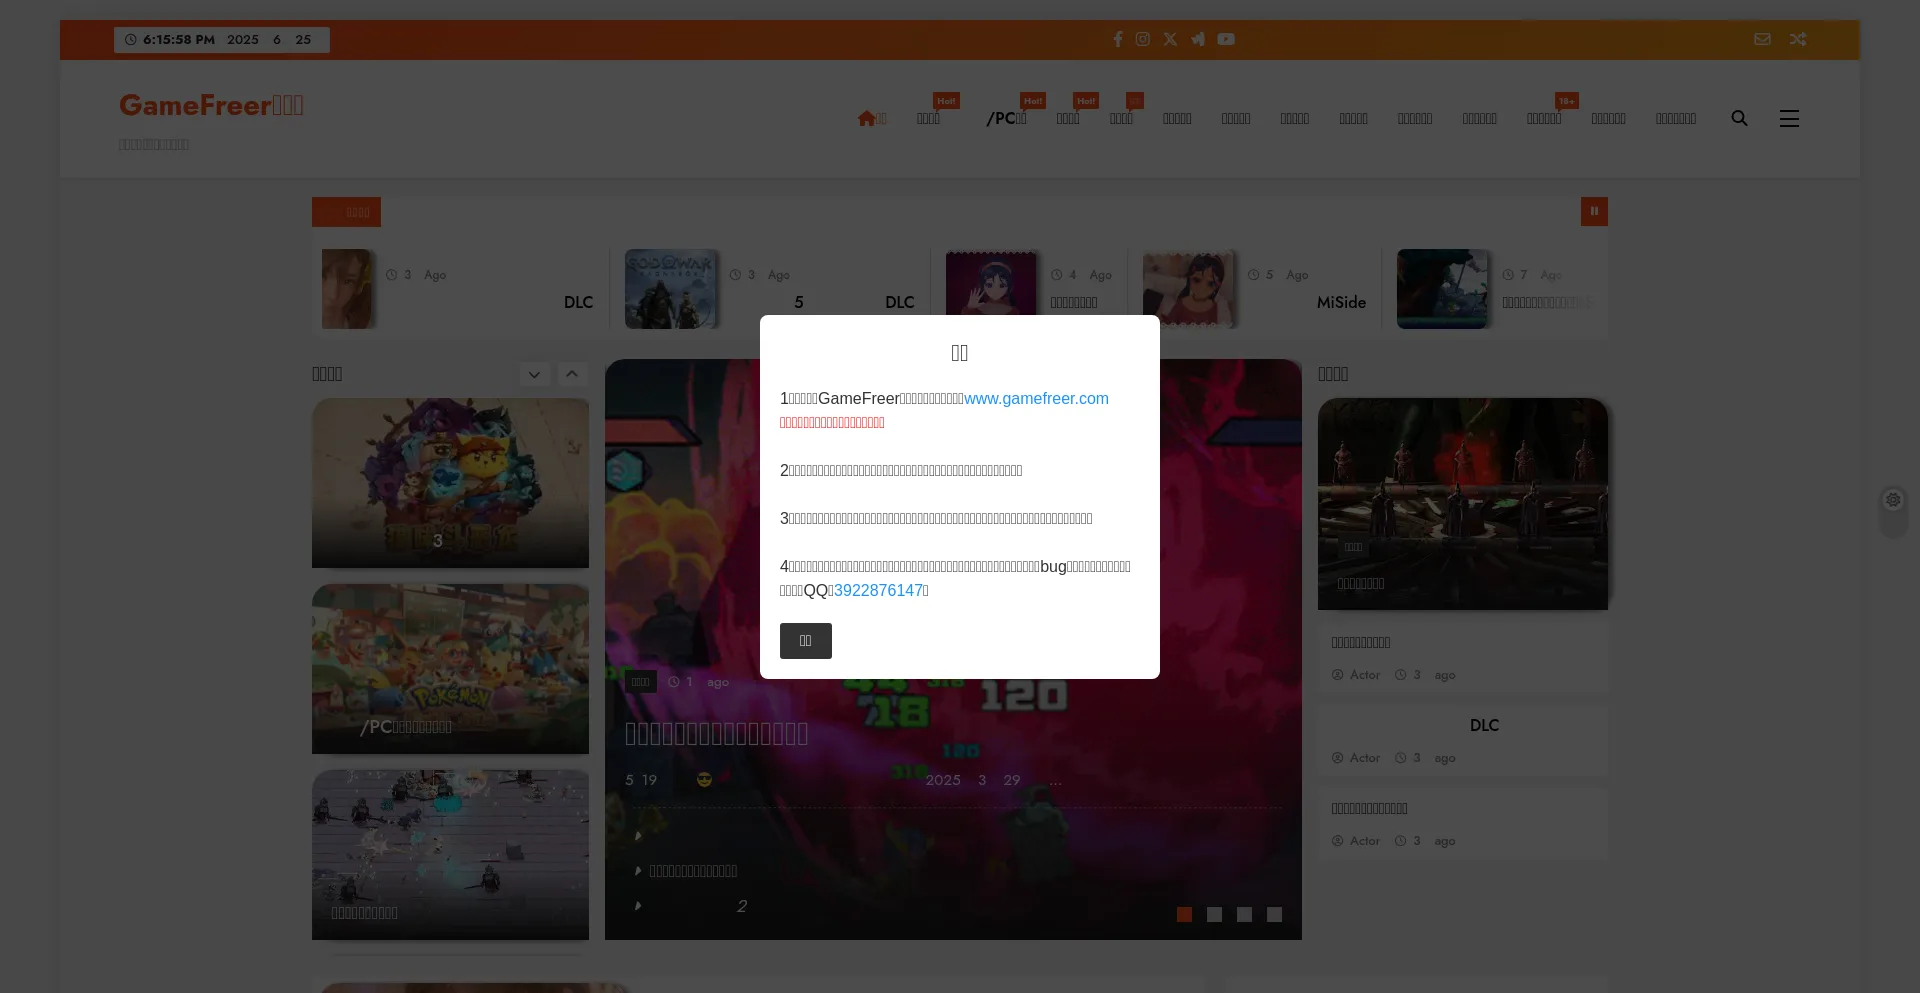Viewport: 1920px width, 993px height.
Task: Open the YouTube channel icon
Action: 1226,39
